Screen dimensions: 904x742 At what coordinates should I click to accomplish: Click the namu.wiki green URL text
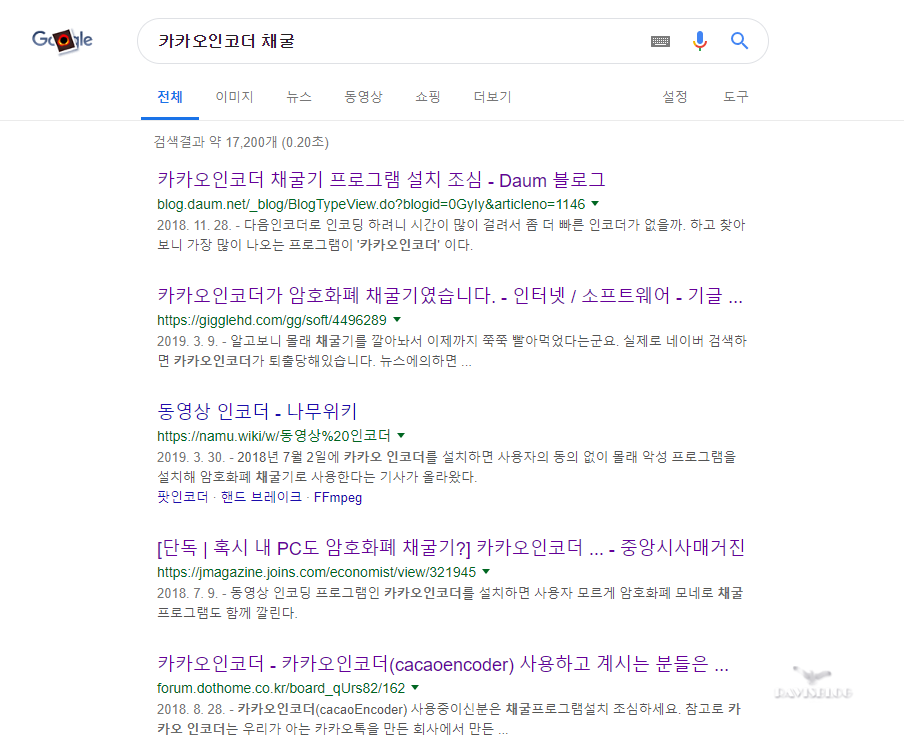(x=274, y=436)
